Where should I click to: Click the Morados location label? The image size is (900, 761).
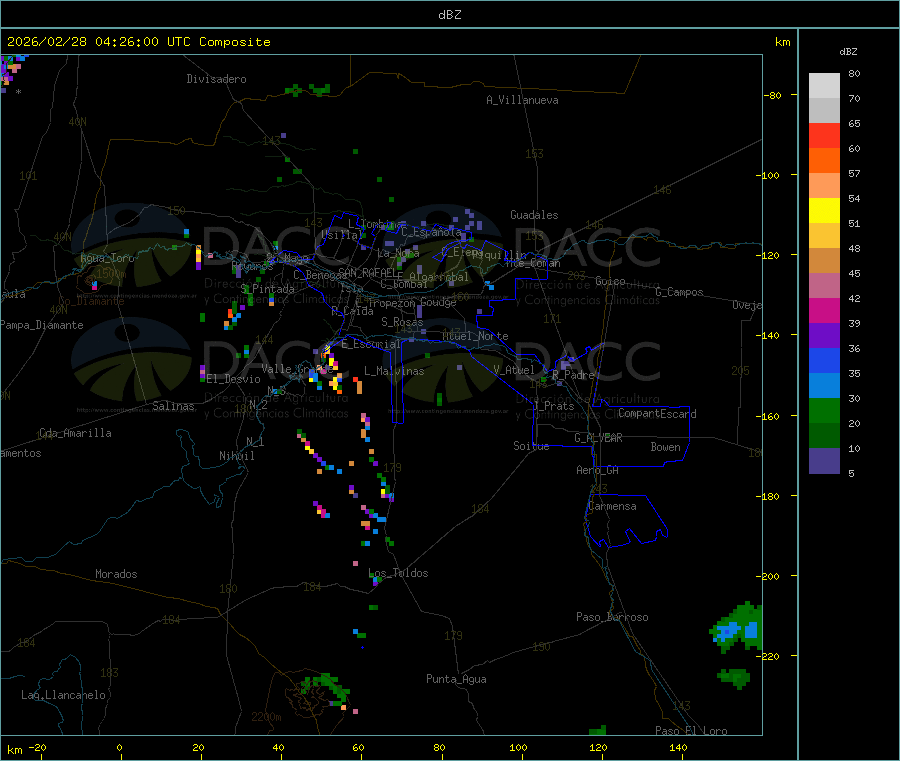116,574
